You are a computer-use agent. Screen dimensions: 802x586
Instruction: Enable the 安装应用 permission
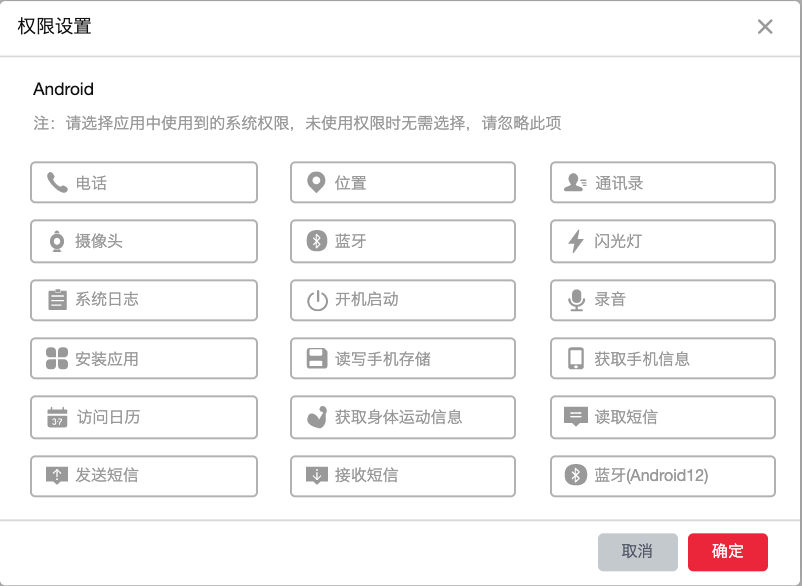point(143,359)
